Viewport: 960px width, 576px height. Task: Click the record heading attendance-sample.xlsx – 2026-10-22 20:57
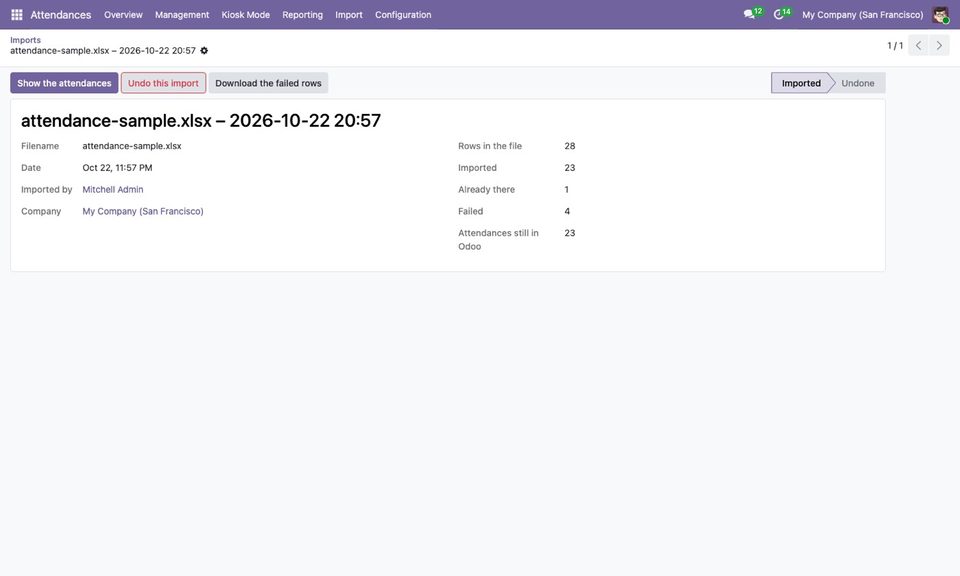(x=201, y=121)
